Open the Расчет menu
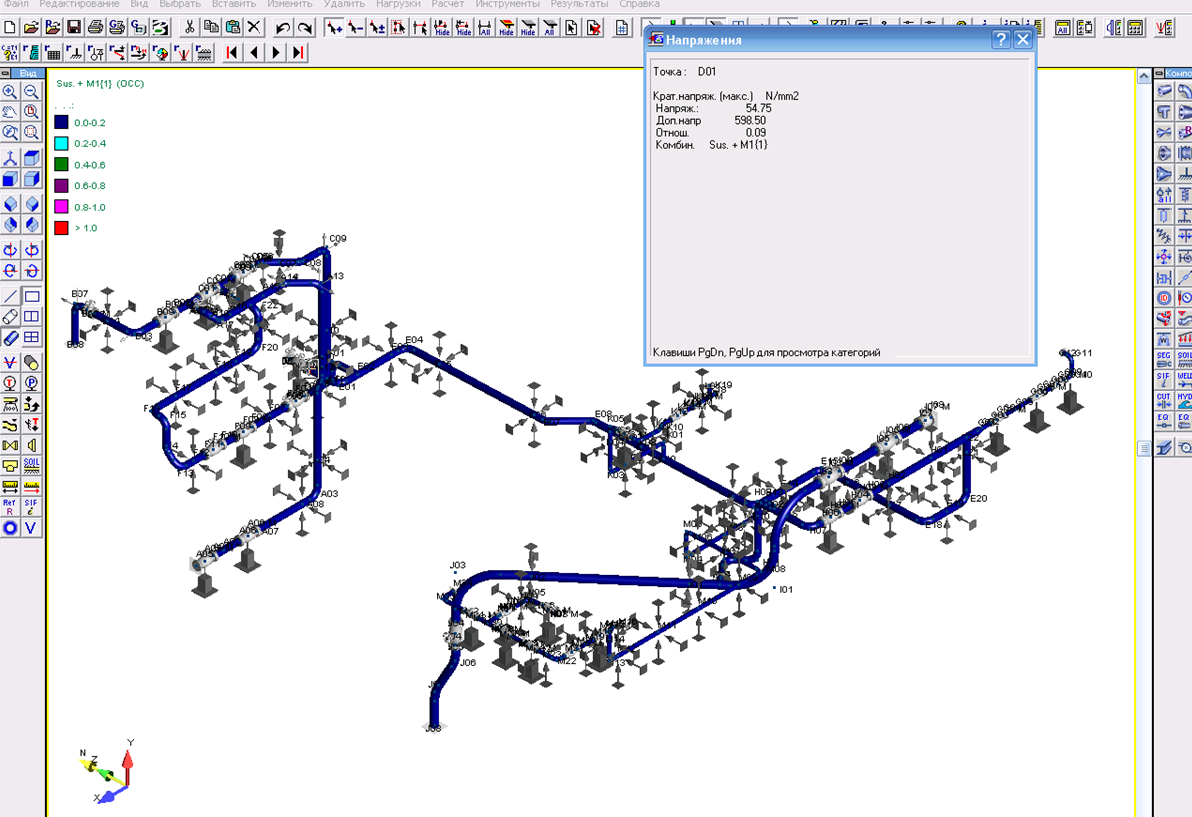Viewport: 1192px width, 817px height. click(x=448, y=4)
